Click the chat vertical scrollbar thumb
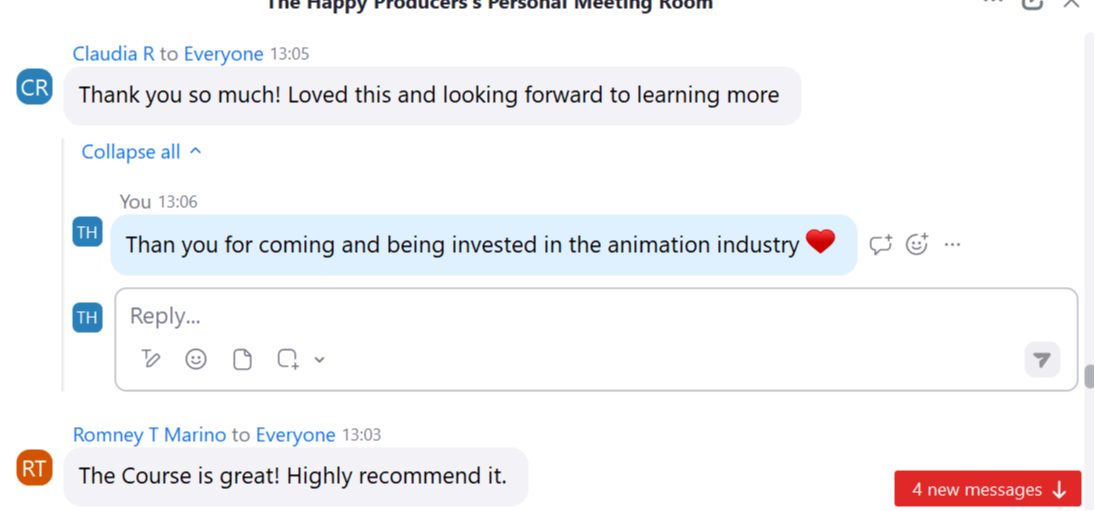This screenshot has width=1095, height=511. [x=1089, y=376]
